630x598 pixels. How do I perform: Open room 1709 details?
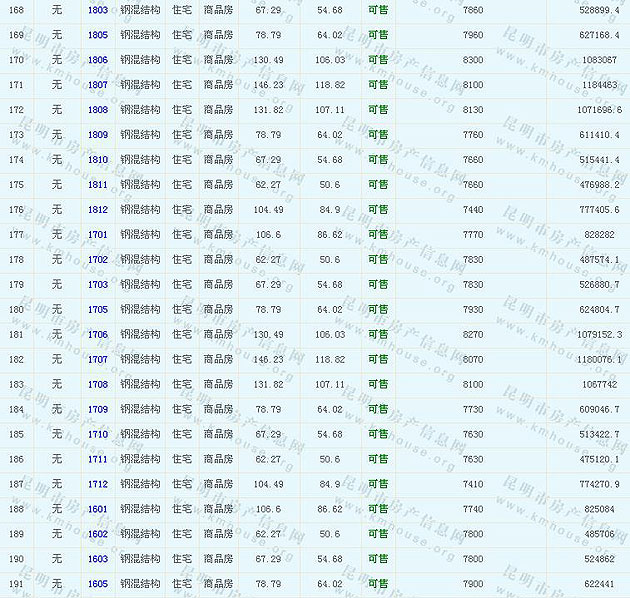tap(97, 410)
